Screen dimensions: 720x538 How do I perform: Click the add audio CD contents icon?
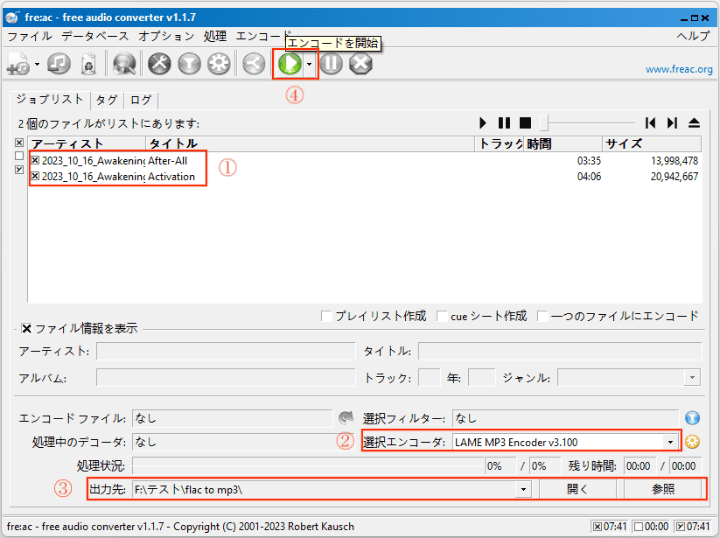point(59,64)
